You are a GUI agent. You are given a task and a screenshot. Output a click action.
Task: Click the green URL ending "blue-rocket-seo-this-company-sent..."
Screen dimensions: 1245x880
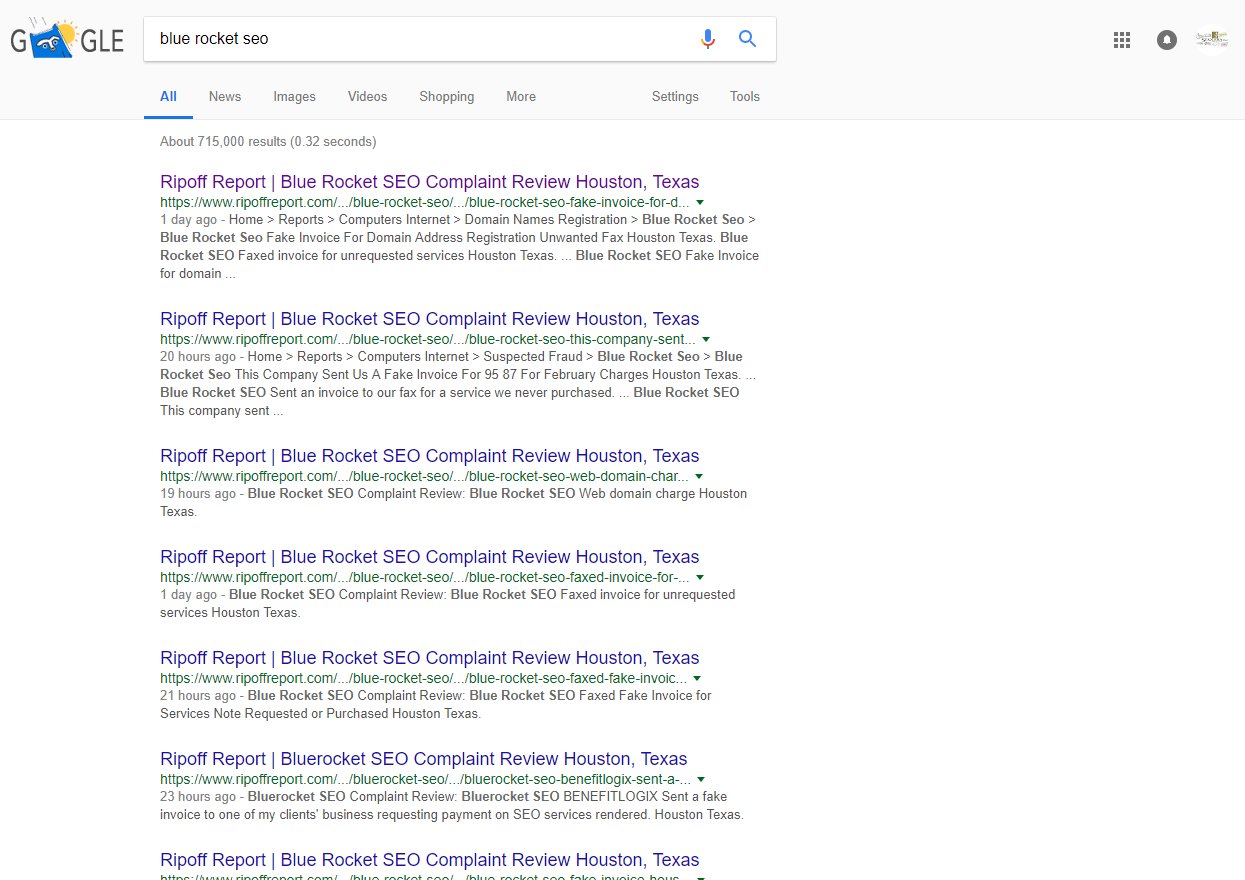click(428, 339)
